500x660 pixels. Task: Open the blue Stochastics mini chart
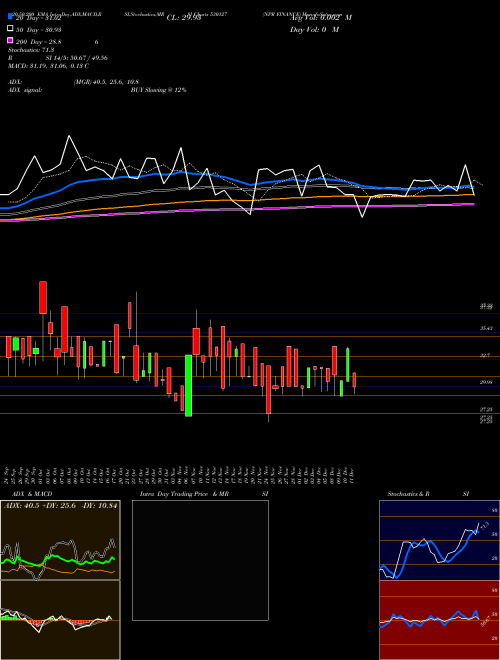pyautogui.click(x=439, y=540)
